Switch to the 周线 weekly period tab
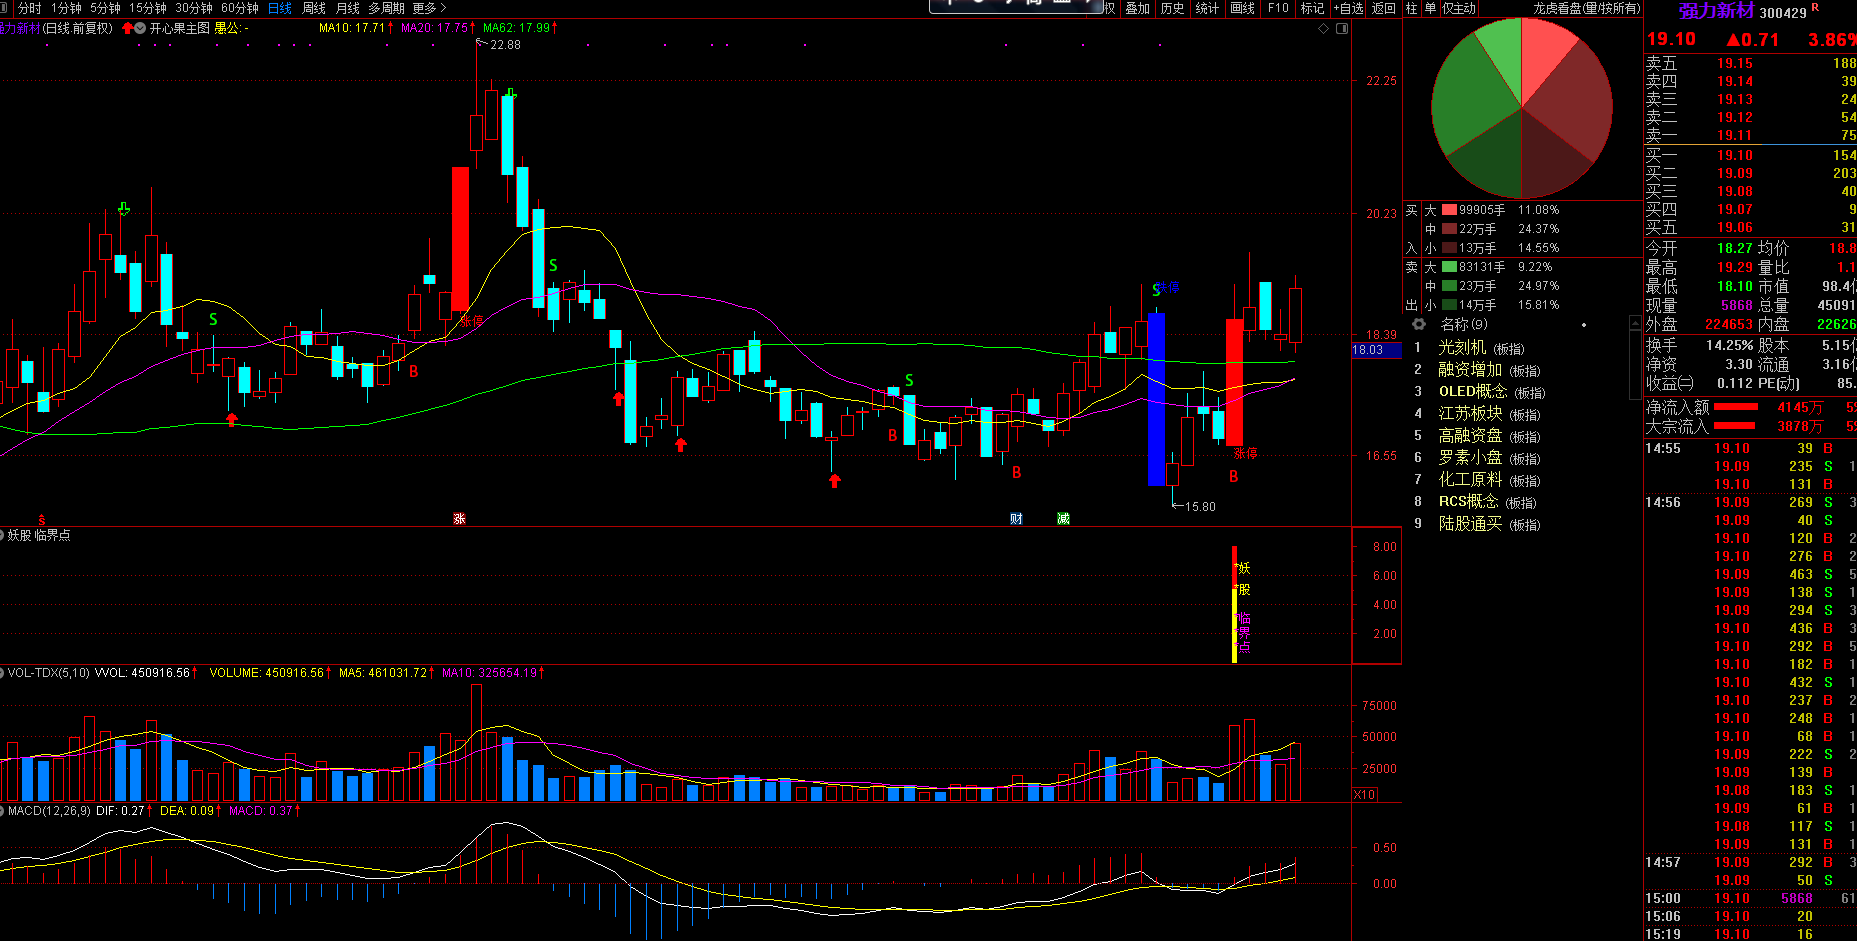 point(314,8)
